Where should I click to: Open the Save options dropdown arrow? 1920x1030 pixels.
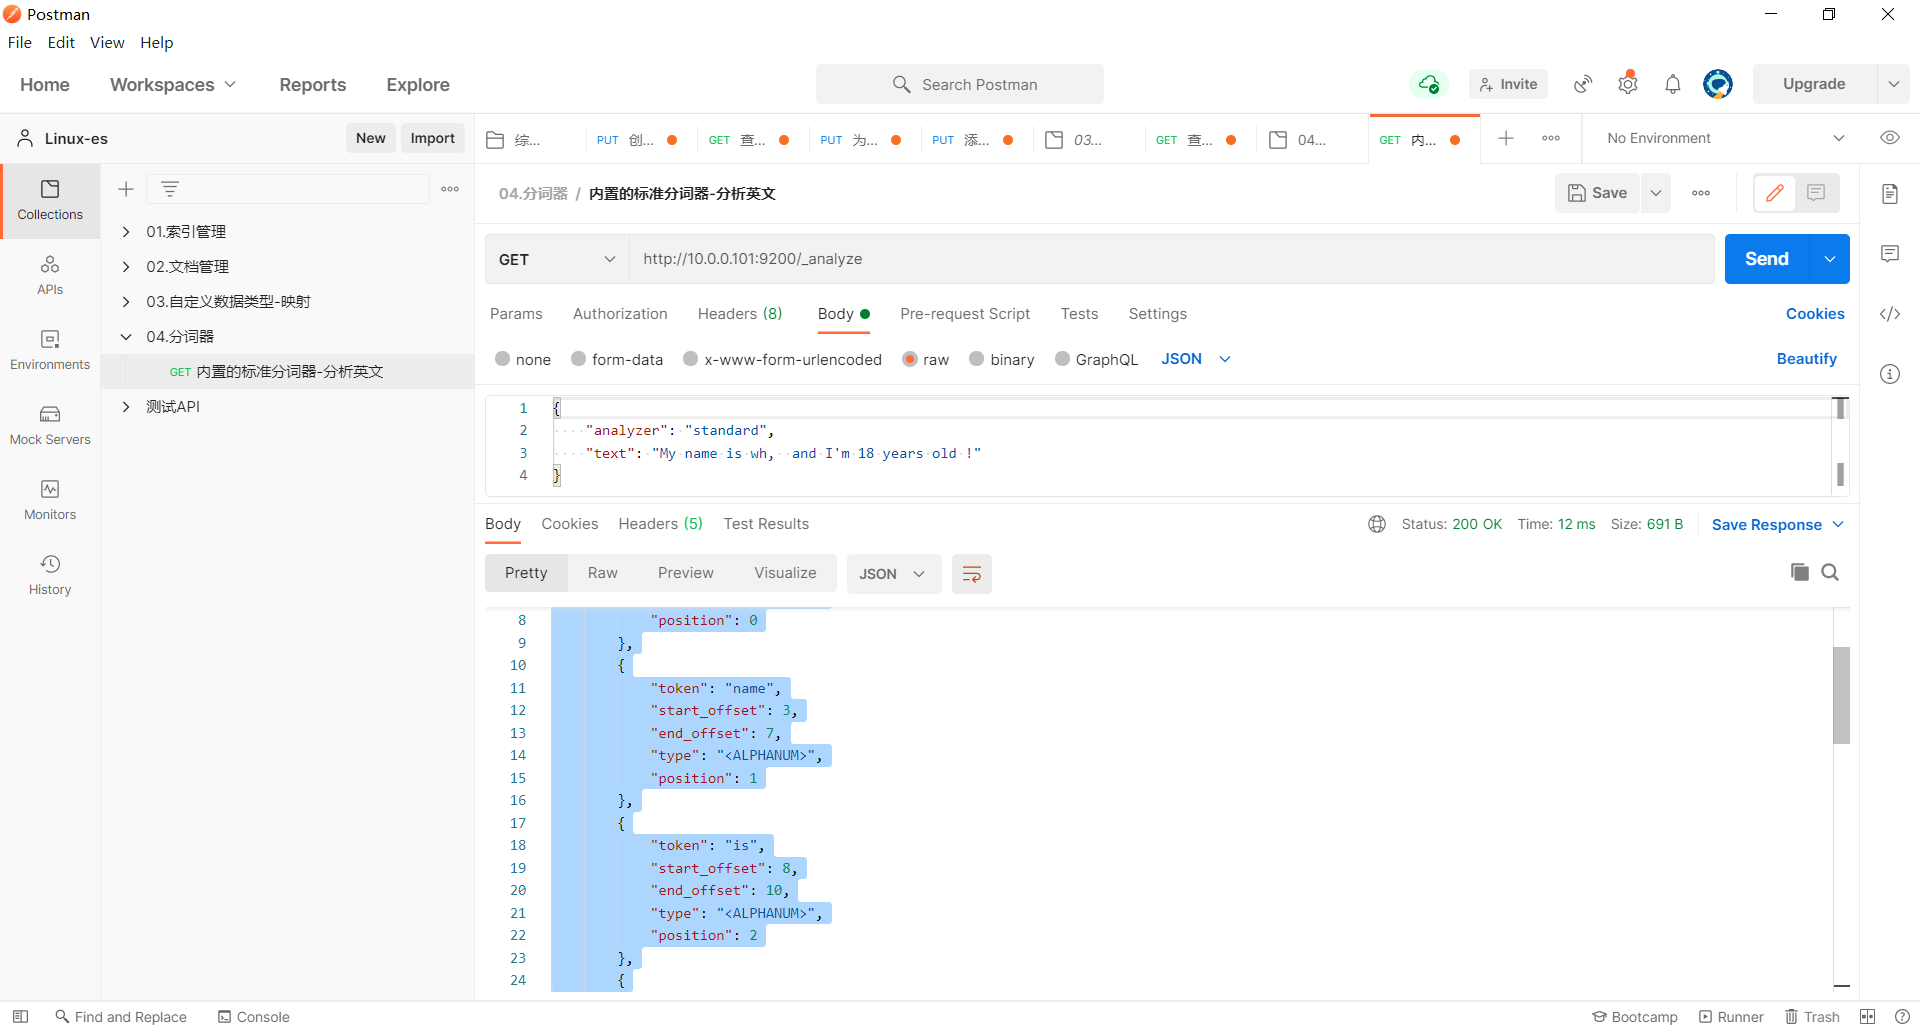pyautogui.click(x=1656, y=193)
